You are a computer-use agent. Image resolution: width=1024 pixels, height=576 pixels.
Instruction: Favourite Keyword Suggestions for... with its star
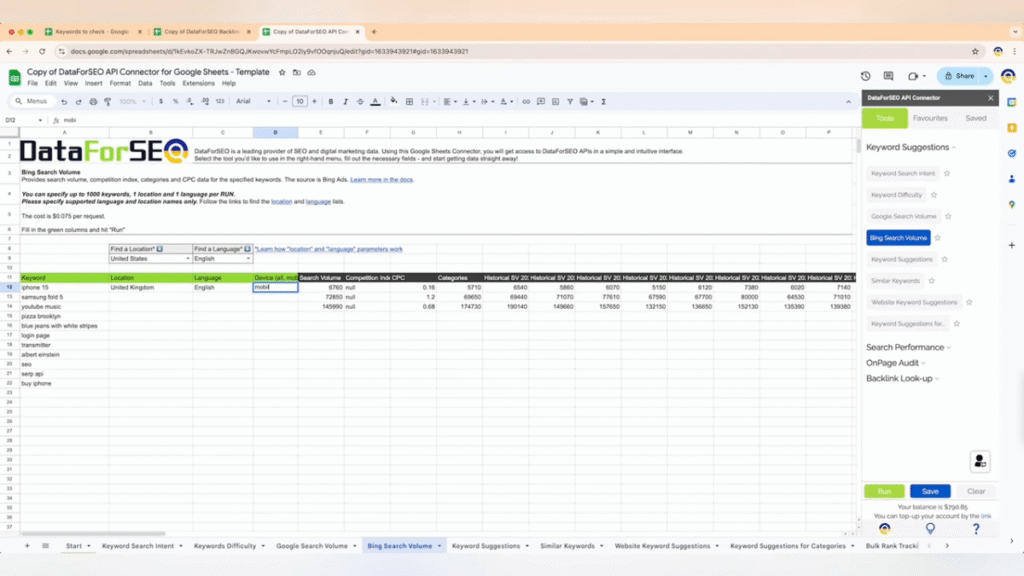pos(957,324)
